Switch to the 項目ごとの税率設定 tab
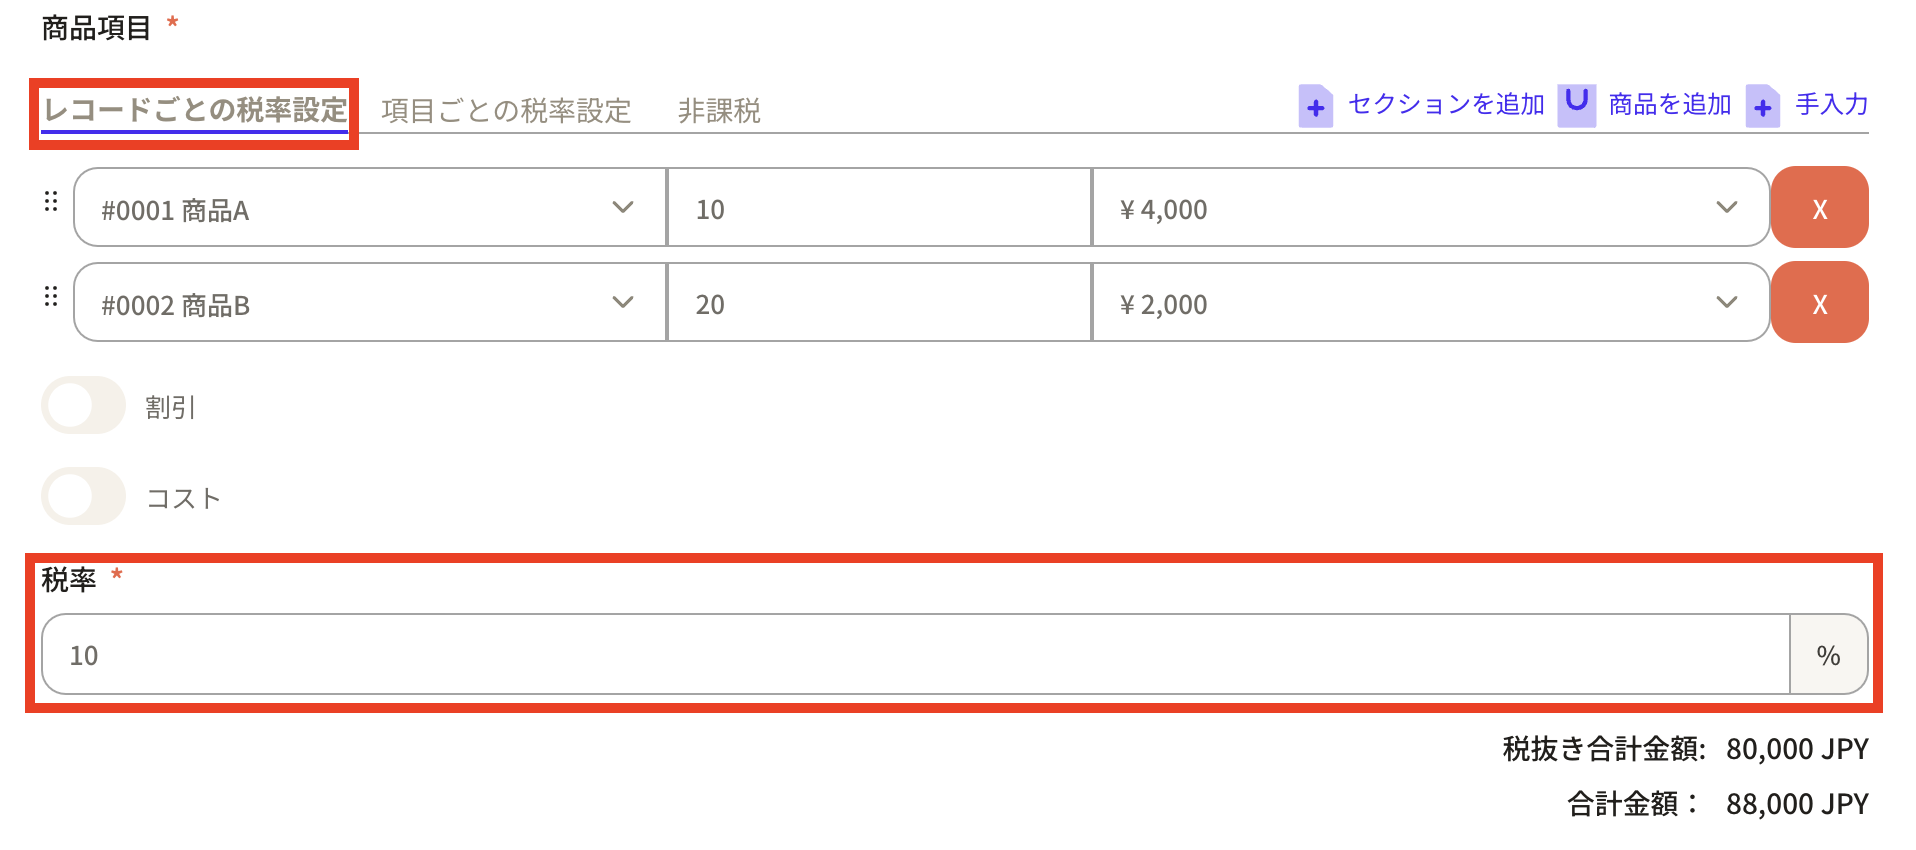 pyautogui.click(x=506, y=110)
